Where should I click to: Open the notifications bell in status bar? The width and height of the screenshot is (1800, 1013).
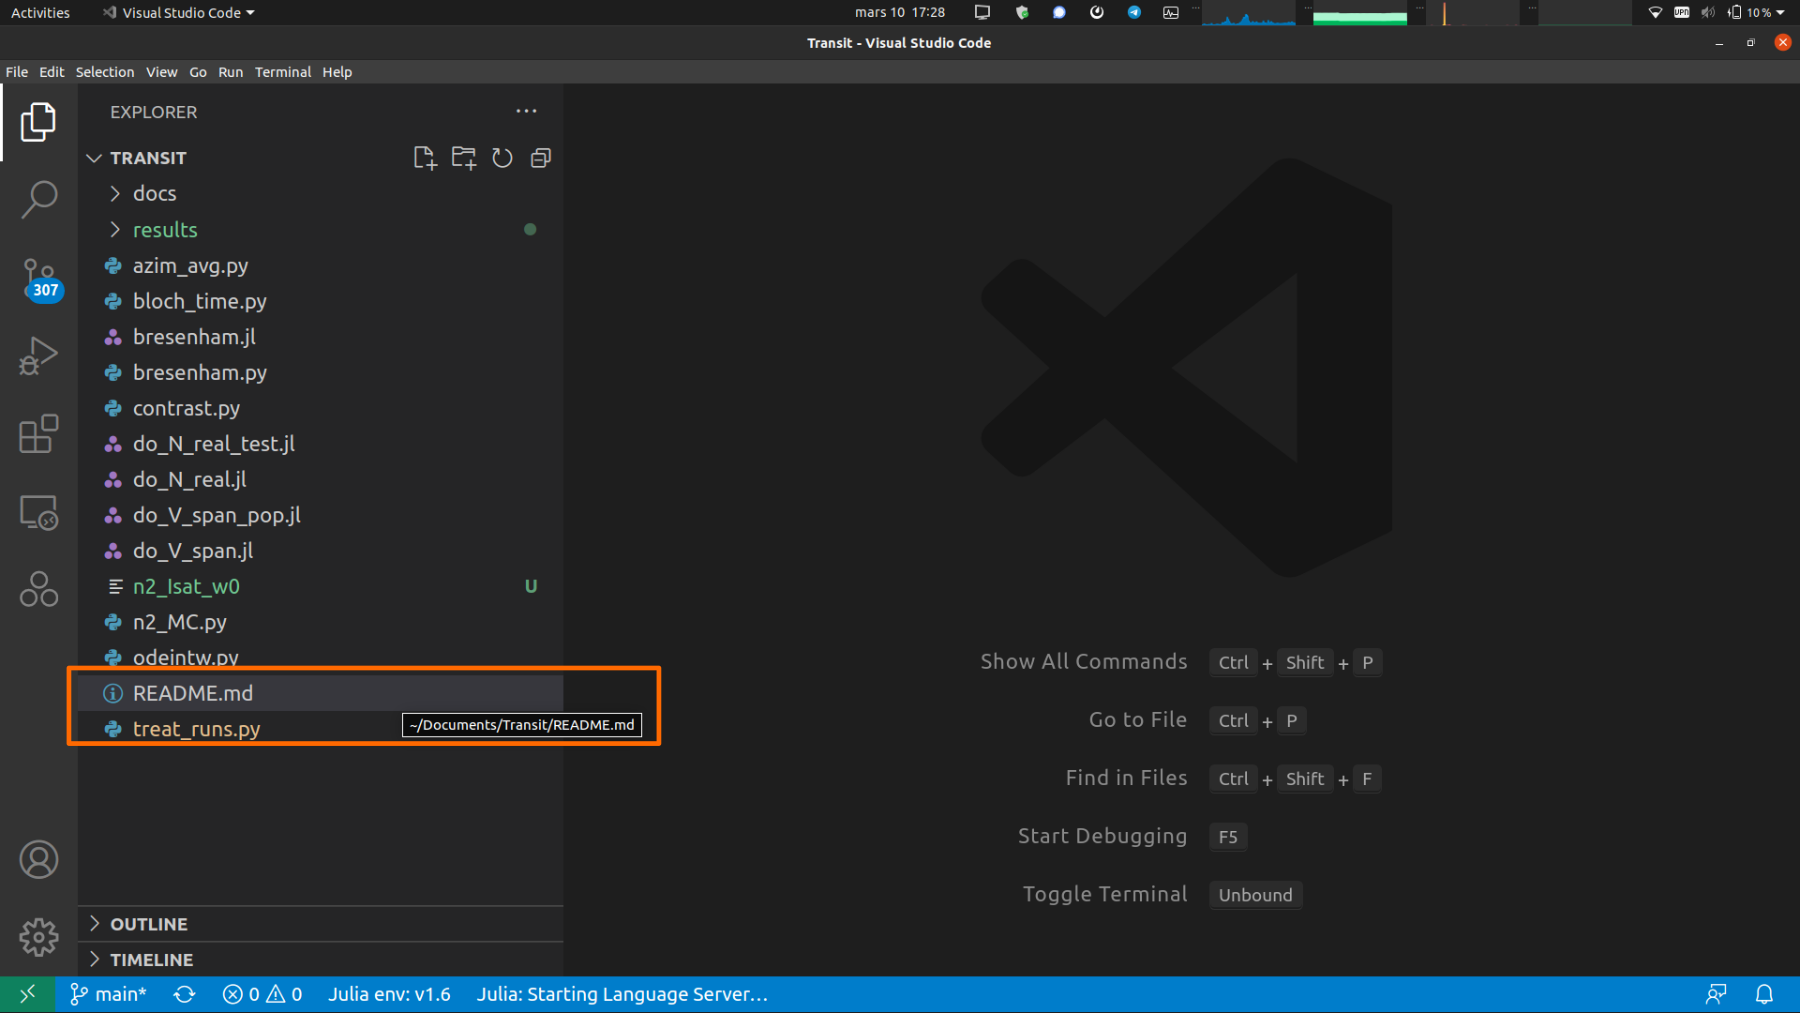pos(1764,994)
